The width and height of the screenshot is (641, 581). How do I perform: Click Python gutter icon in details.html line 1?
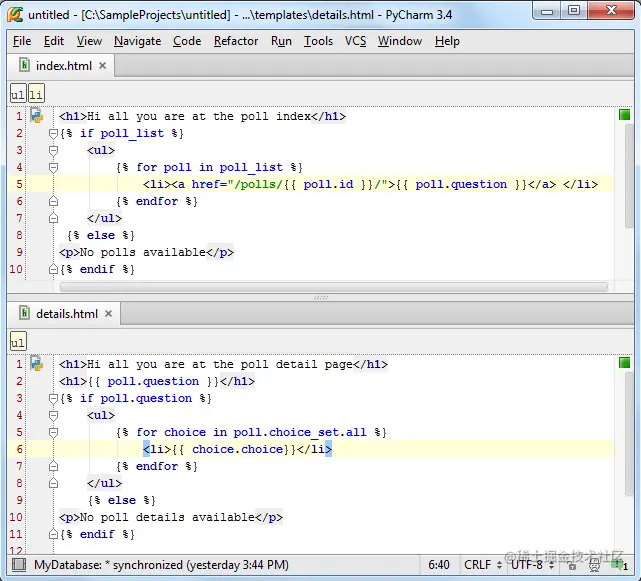pos(37,364)
